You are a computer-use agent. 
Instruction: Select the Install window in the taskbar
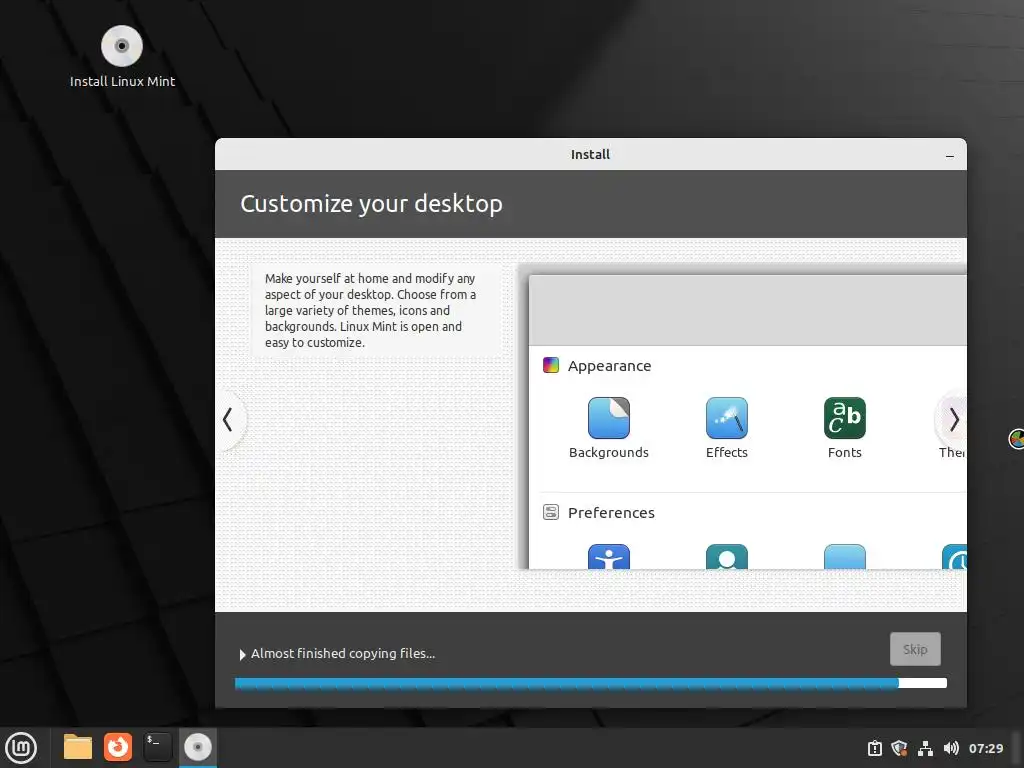pos(197,747)
